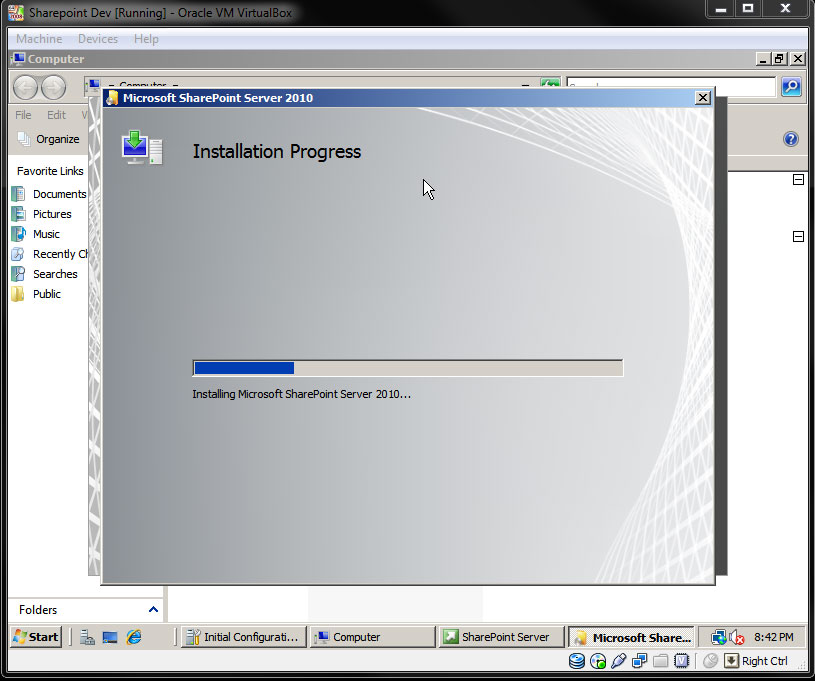This screenshot has height=681, width=815.
Task: Click the Music icon in Favorite Links
Action: [18, 234]
